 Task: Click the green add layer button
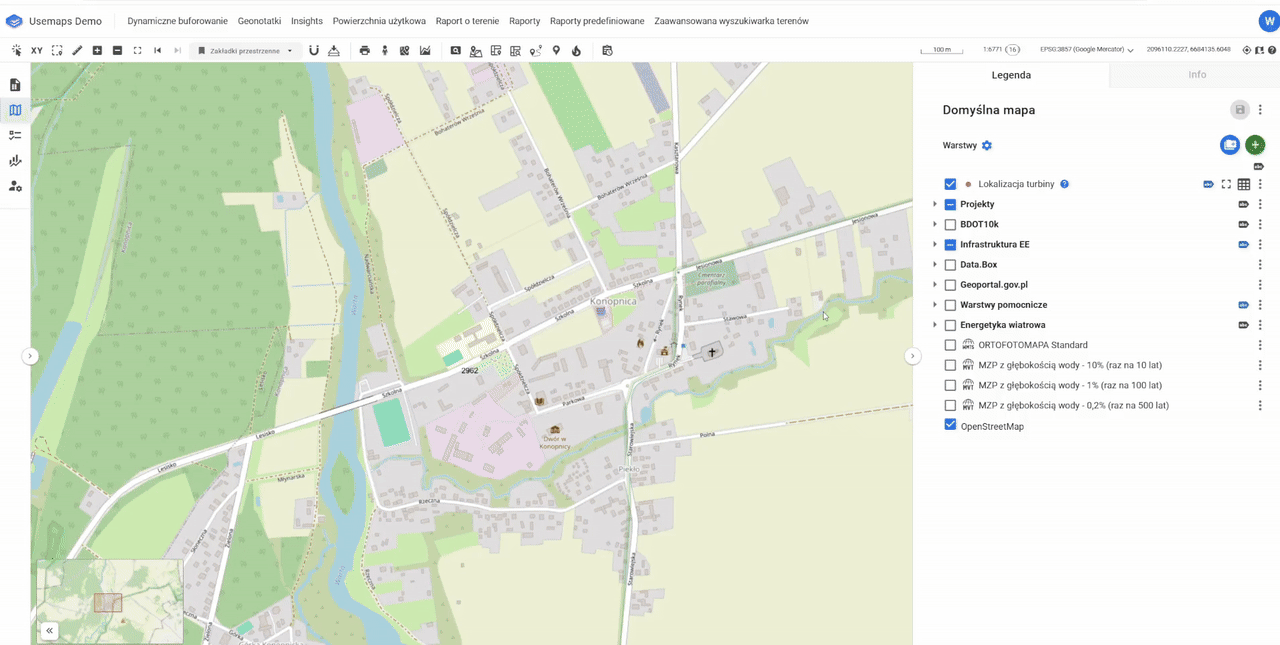click(x=1255, y=145)
